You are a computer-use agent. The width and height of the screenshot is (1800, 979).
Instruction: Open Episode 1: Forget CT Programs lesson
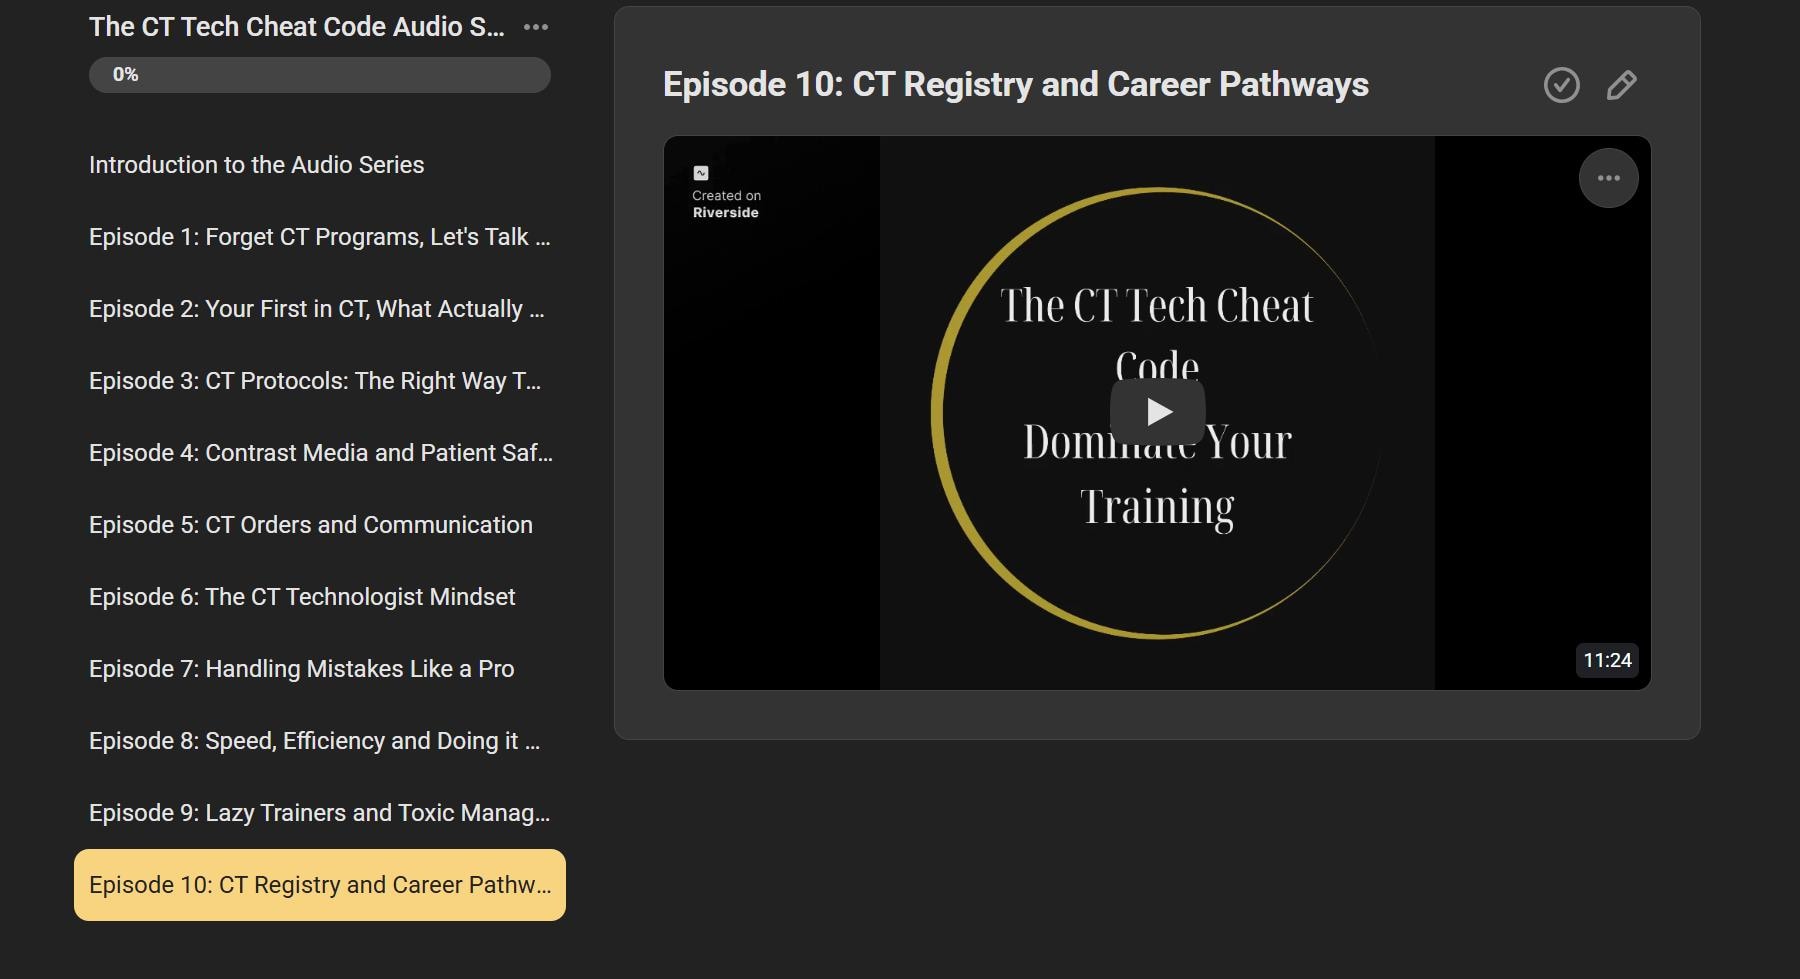point(320,237)
